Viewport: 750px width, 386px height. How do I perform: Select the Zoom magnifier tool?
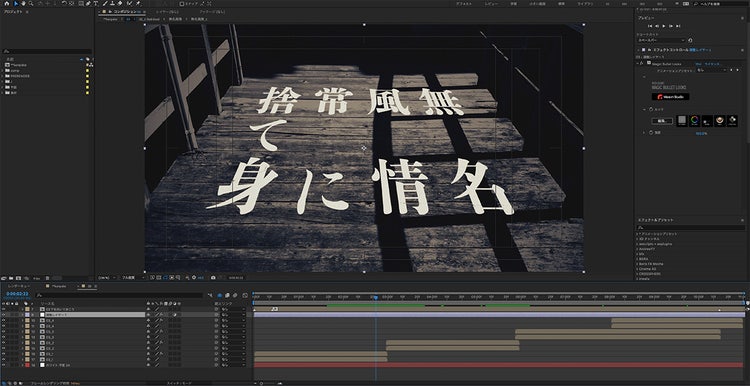[x=30, y=3]
